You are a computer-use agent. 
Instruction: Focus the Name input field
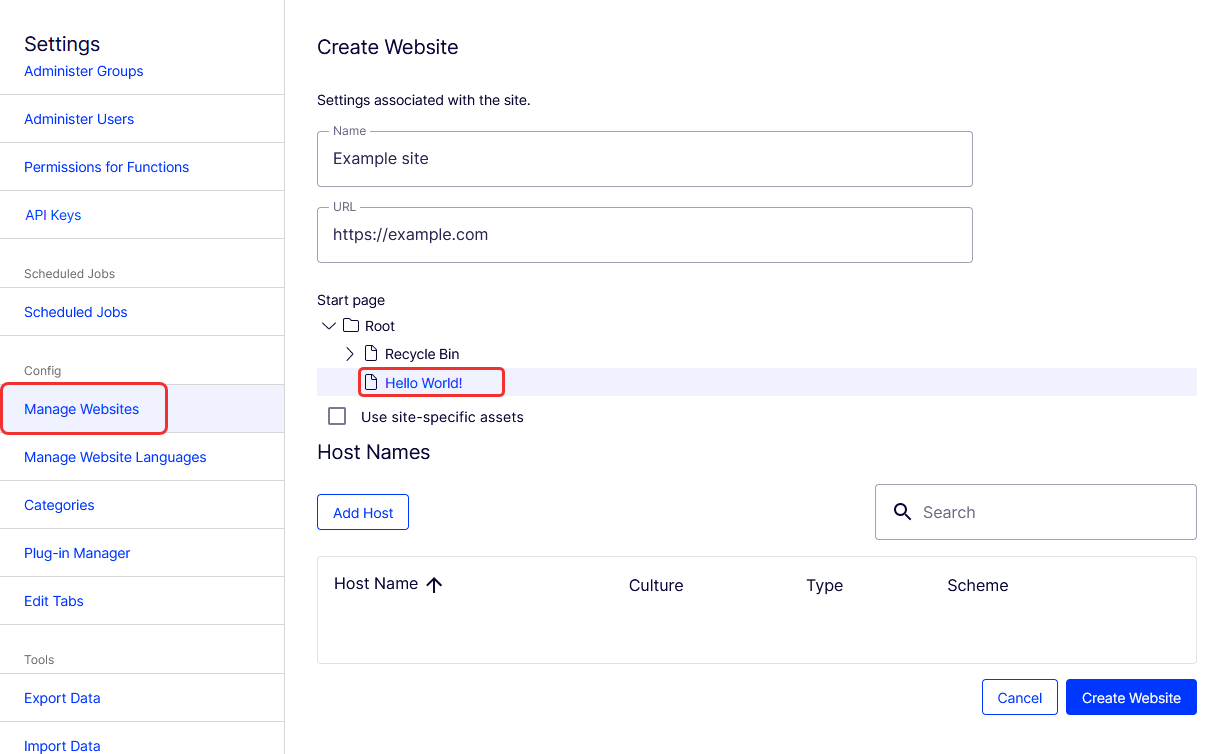(x=645, y=159)
